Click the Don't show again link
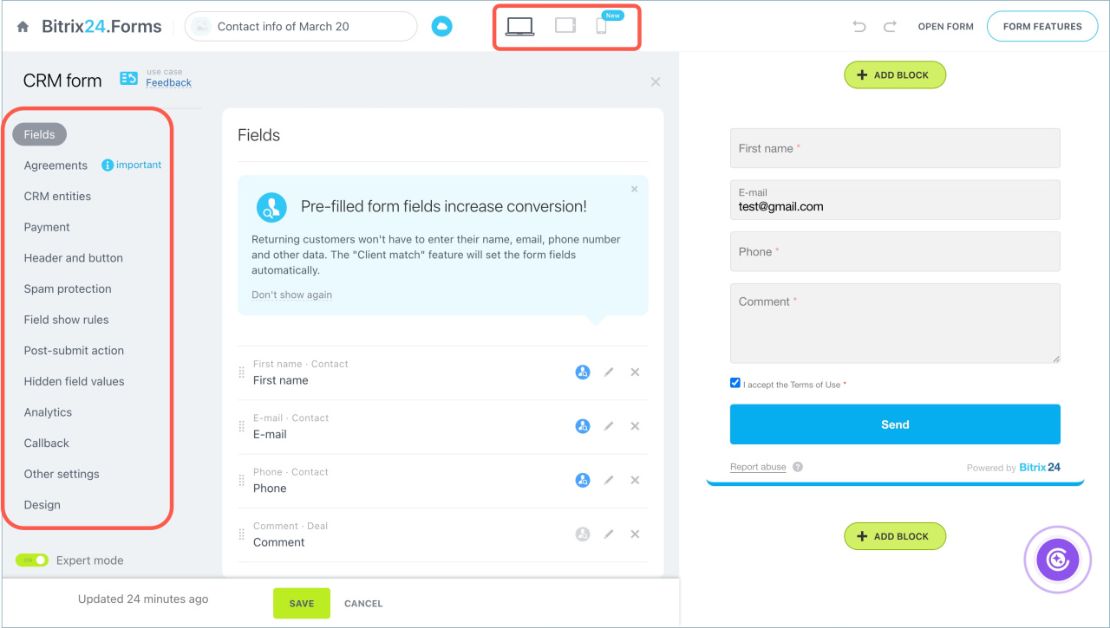1110x628 pixels. (x=292, y=295)
